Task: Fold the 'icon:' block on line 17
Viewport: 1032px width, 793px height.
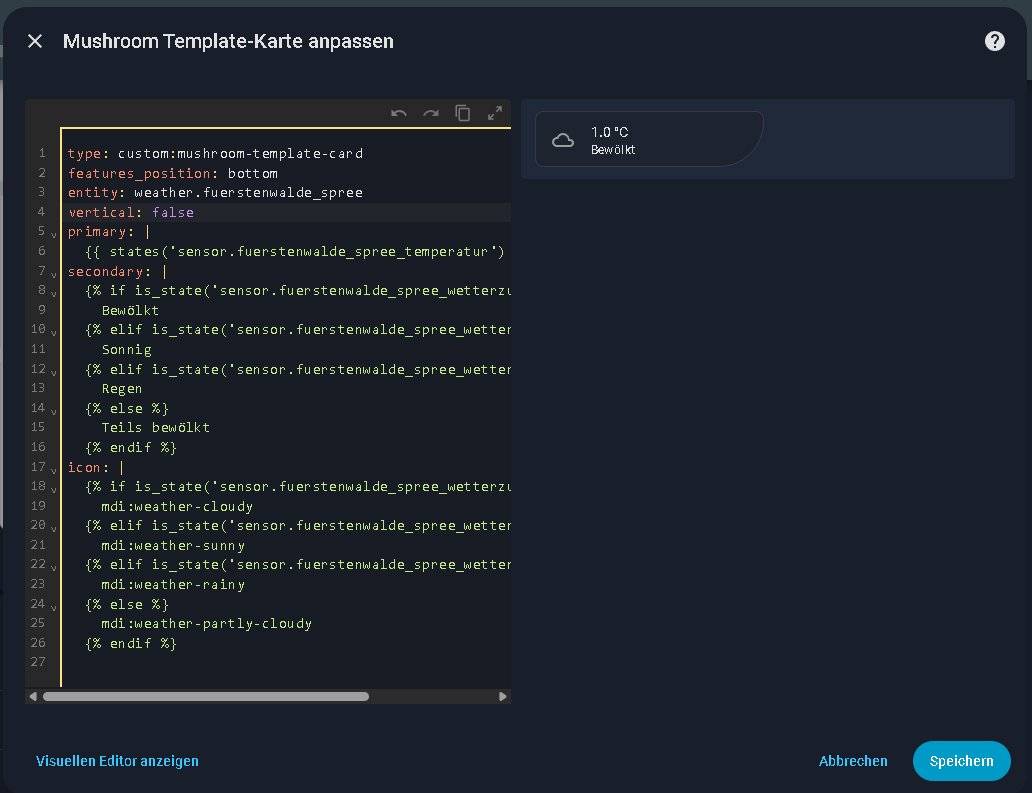Action: pos(53,469)
